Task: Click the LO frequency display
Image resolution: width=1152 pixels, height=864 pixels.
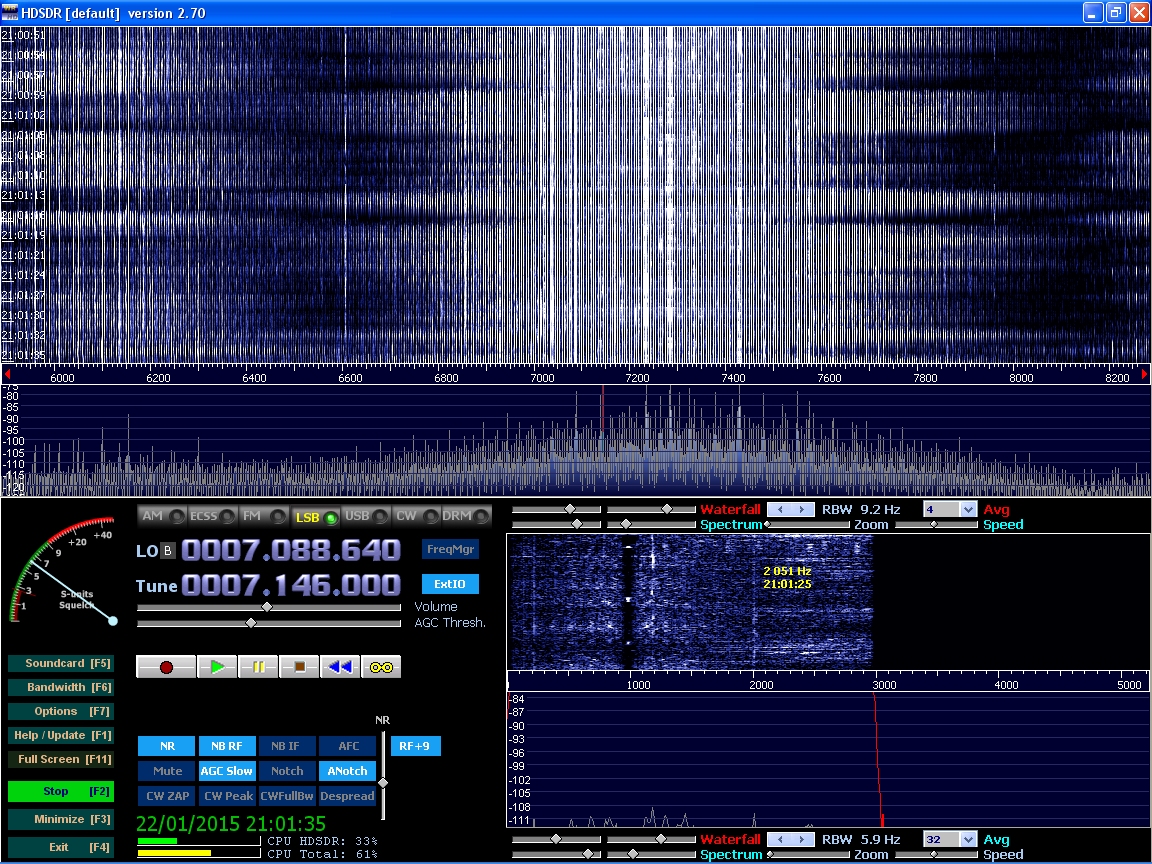Action: click(x=291, y=550)
